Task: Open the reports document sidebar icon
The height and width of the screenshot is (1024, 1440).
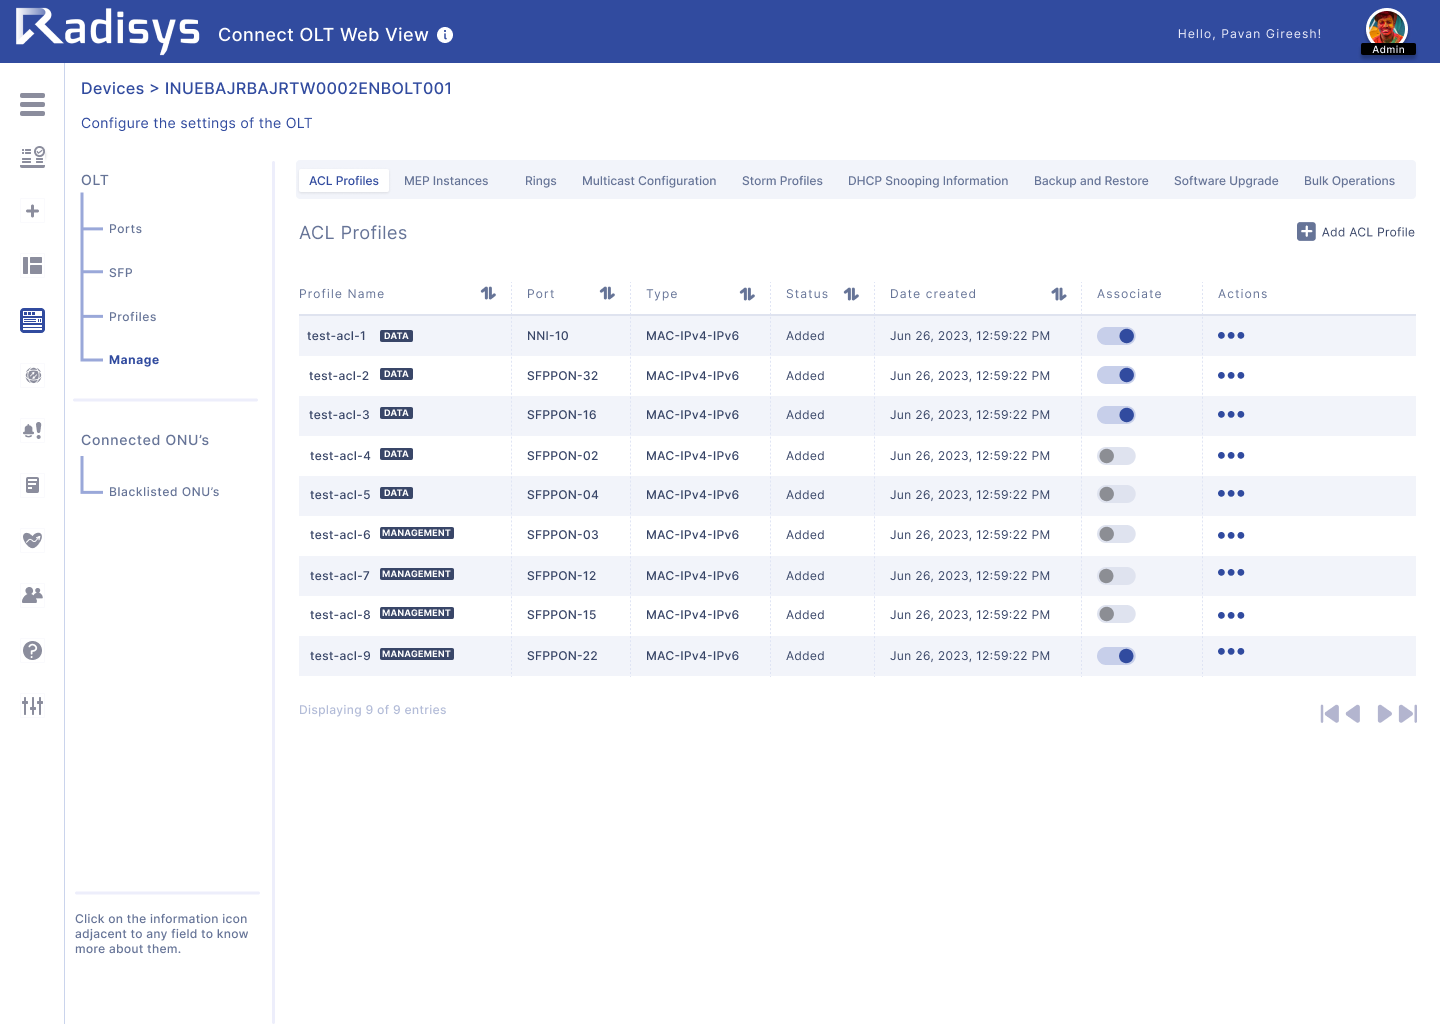Action: [x=32, y=485]
